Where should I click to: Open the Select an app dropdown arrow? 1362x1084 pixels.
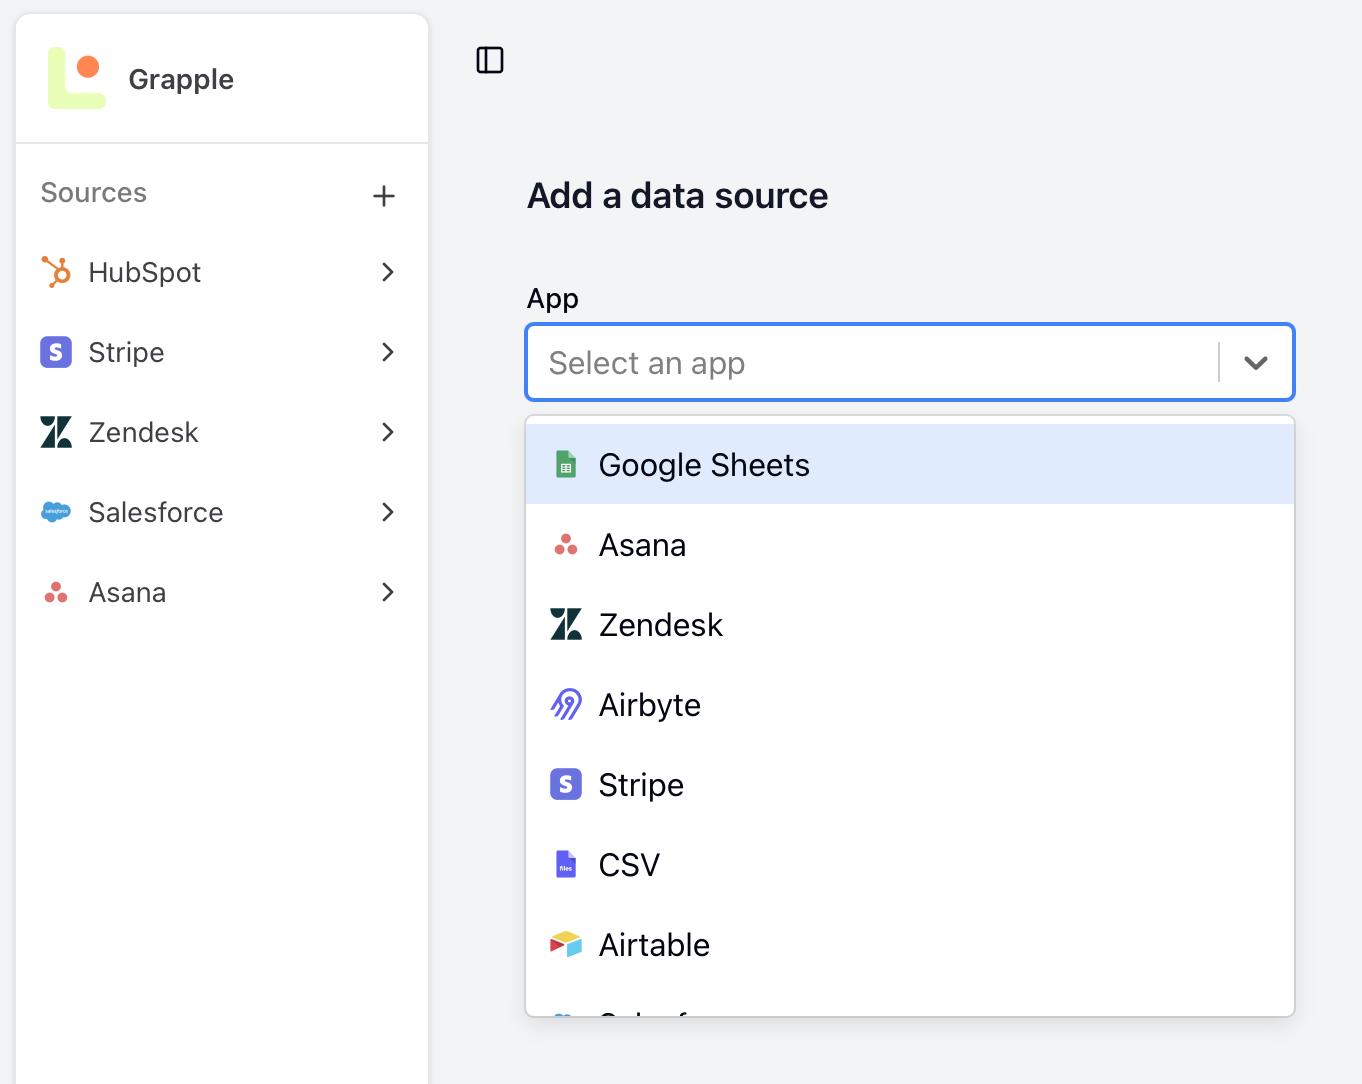(x=1256, y=362)
